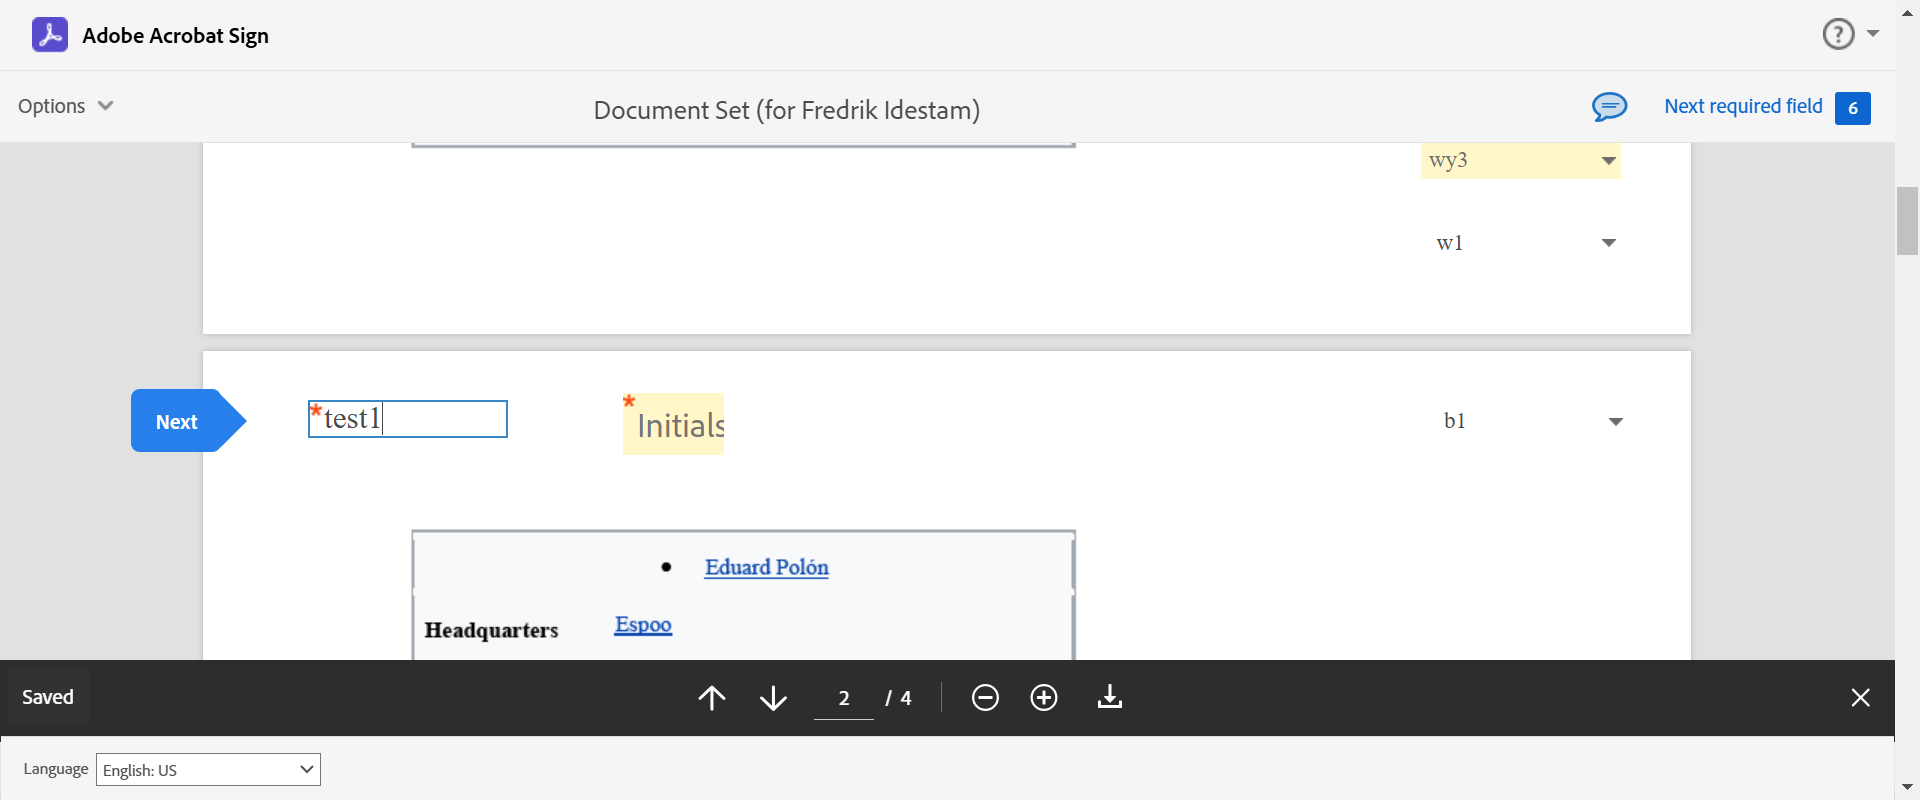Open the messages speech bubble icon
This screenshot has height=800, width=1920.
click(1609, 106)
